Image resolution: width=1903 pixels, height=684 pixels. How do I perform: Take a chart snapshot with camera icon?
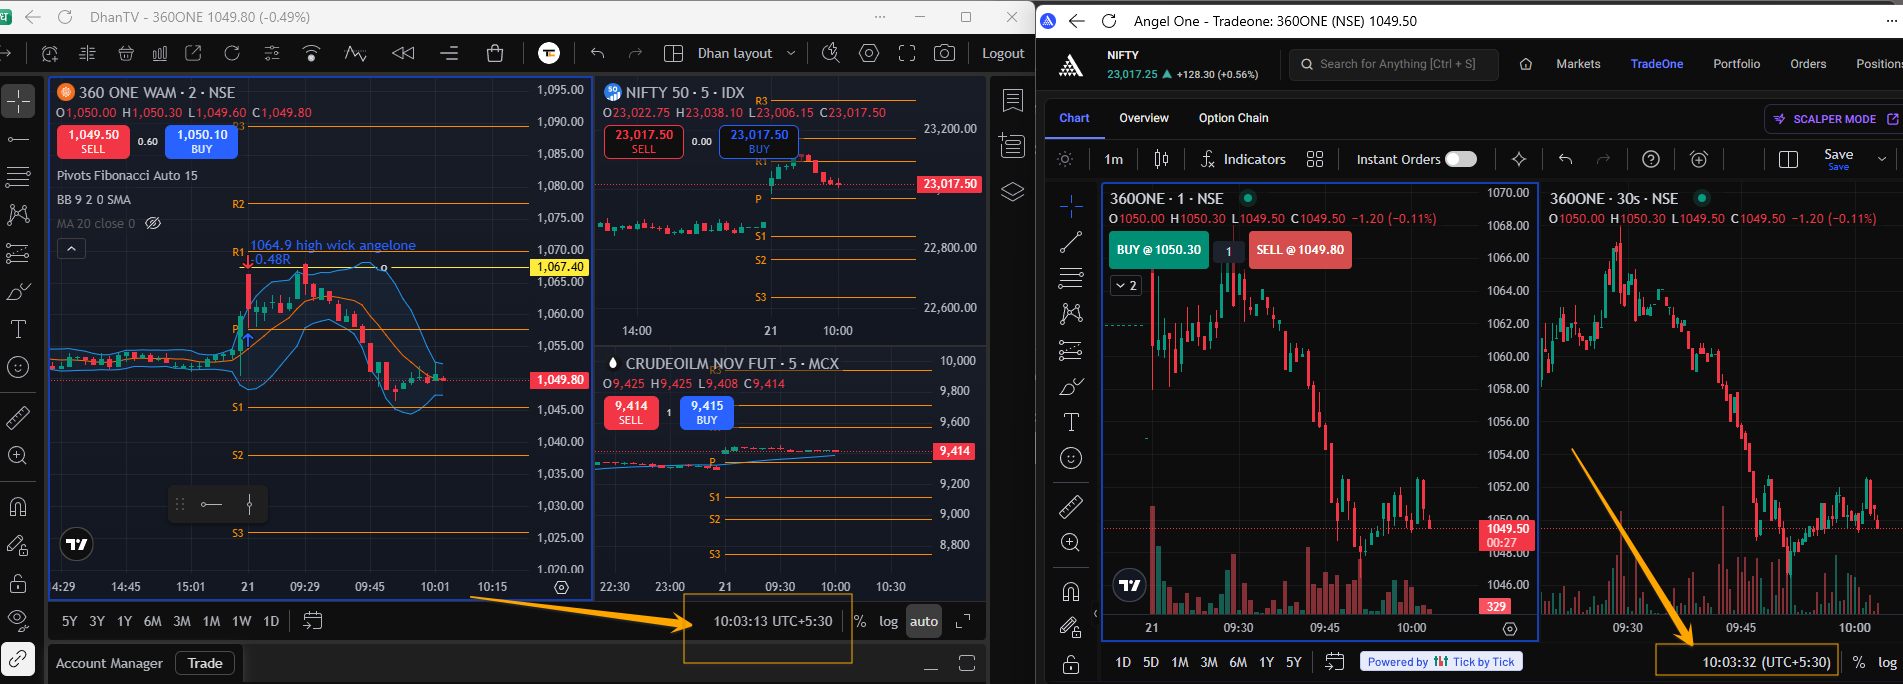coord(943,53)
